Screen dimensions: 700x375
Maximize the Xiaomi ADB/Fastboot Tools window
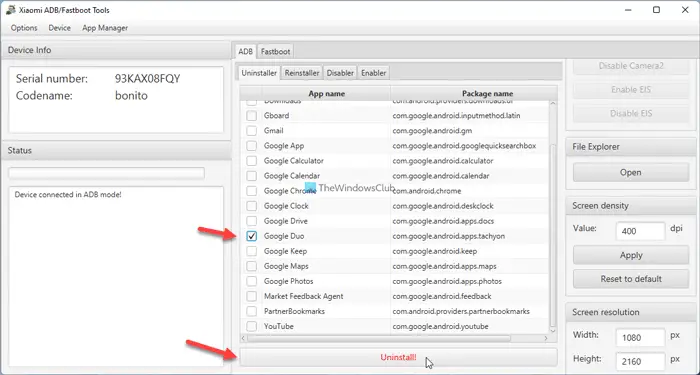(656, 10)
